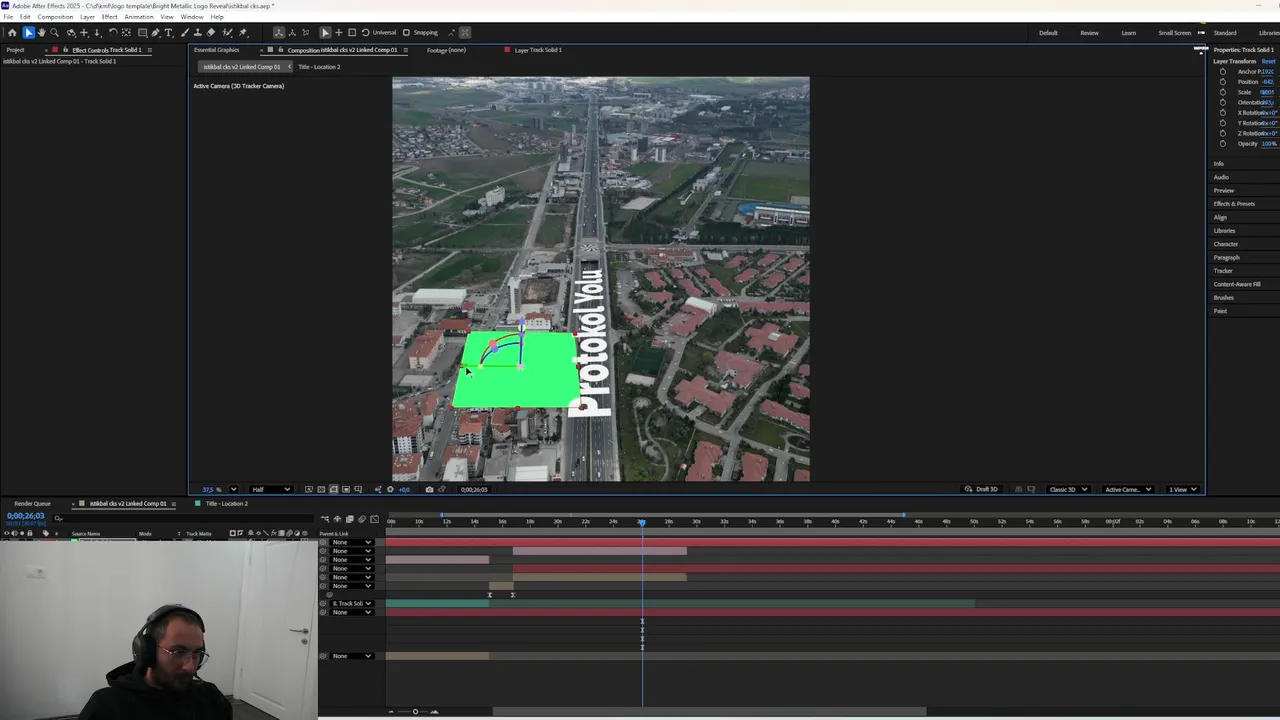This screenshot has width=1280, height=720.
Task: Click the timeline current timecode field
Action: [25, 516]
